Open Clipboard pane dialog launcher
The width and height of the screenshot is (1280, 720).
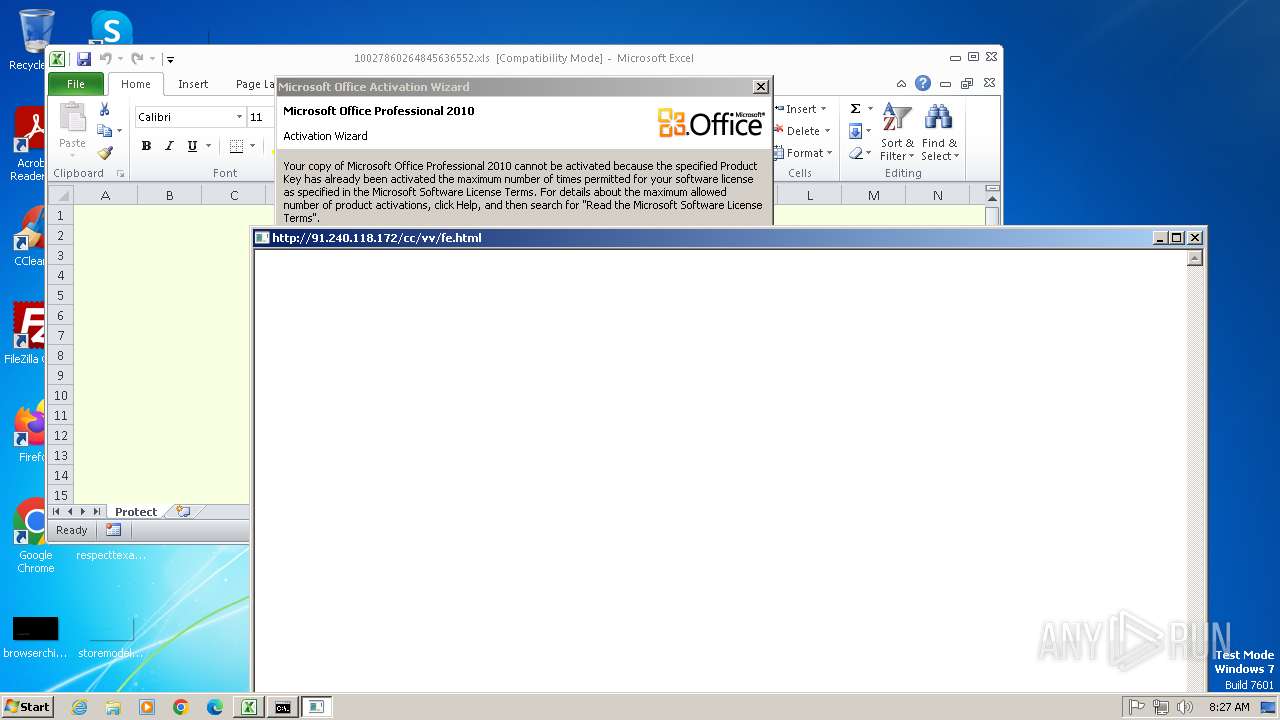click(x=120, y=174)
